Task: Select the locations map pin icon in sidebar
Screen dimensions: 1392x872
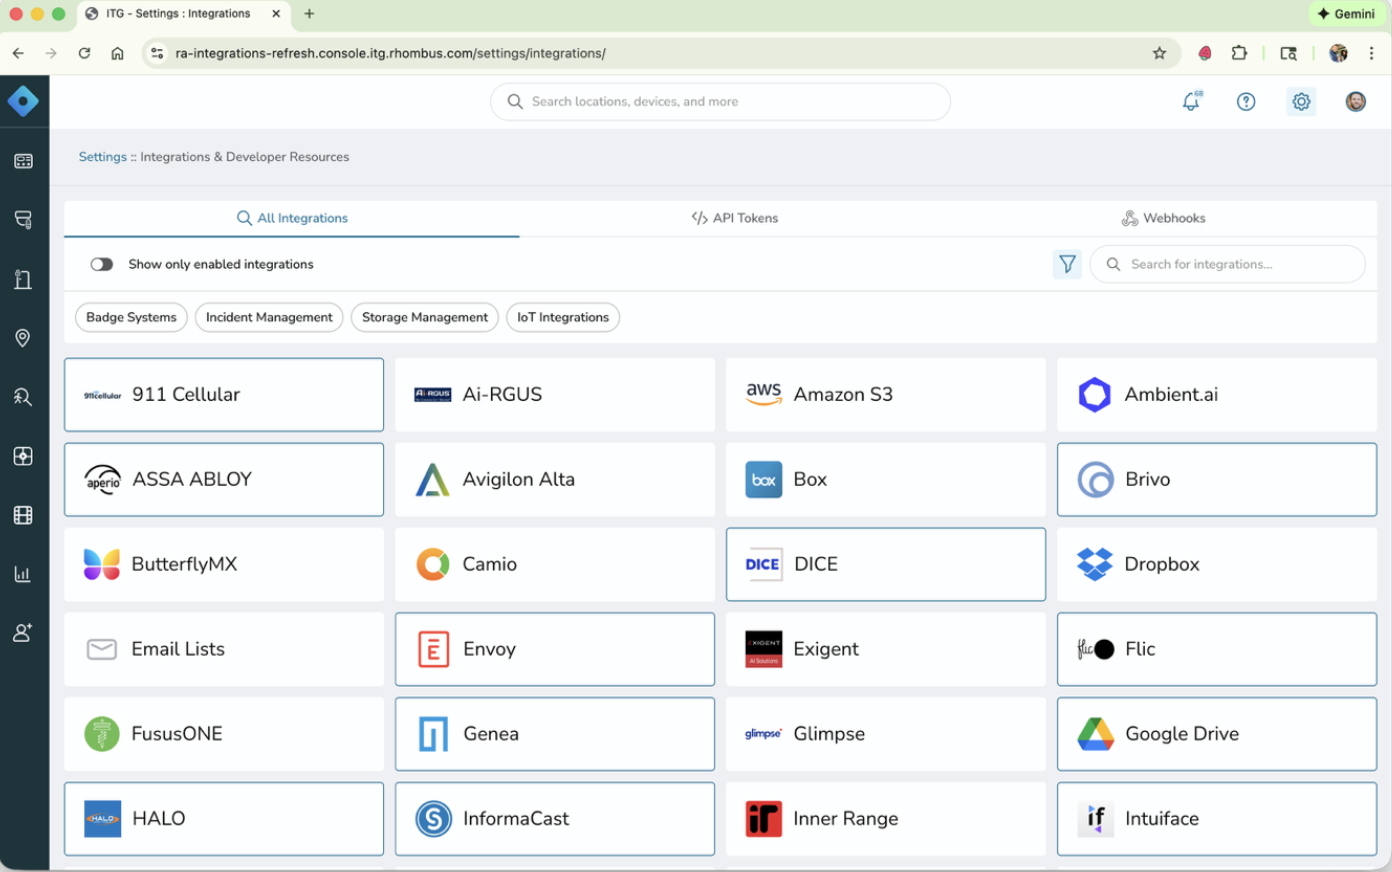Action: point(24,337)
